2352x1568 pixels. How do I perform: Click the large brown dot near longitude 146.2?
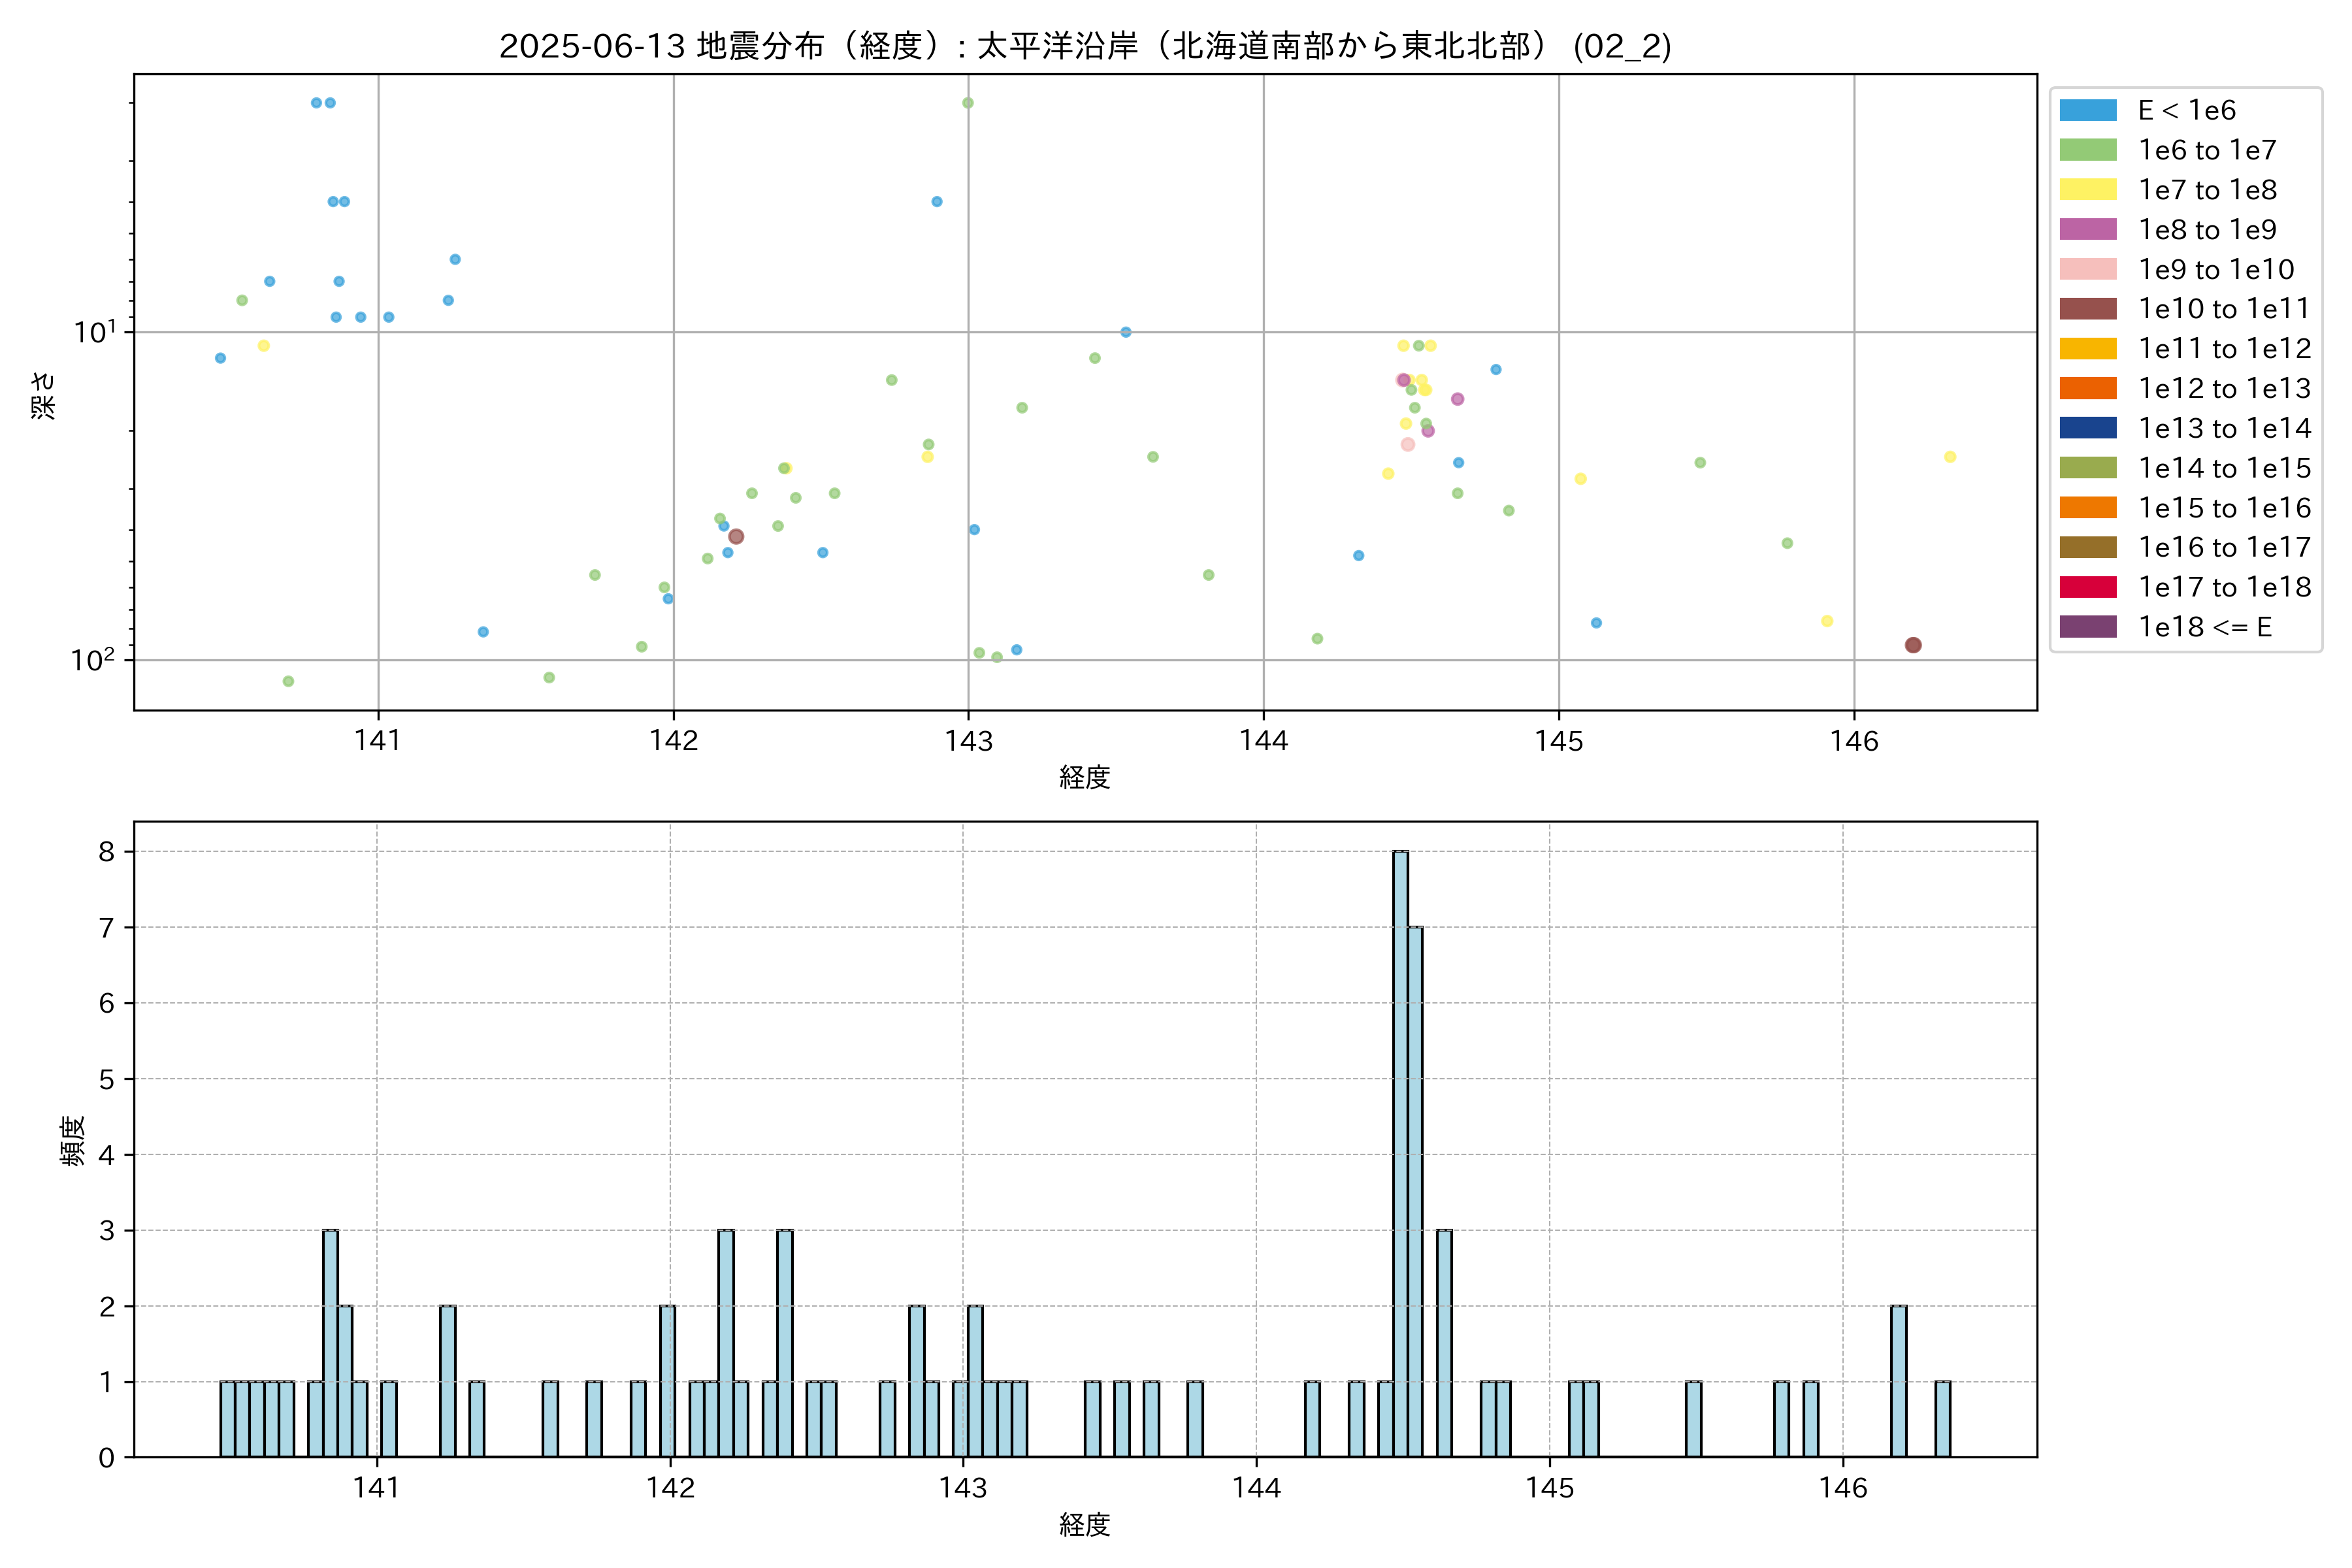1912,645
